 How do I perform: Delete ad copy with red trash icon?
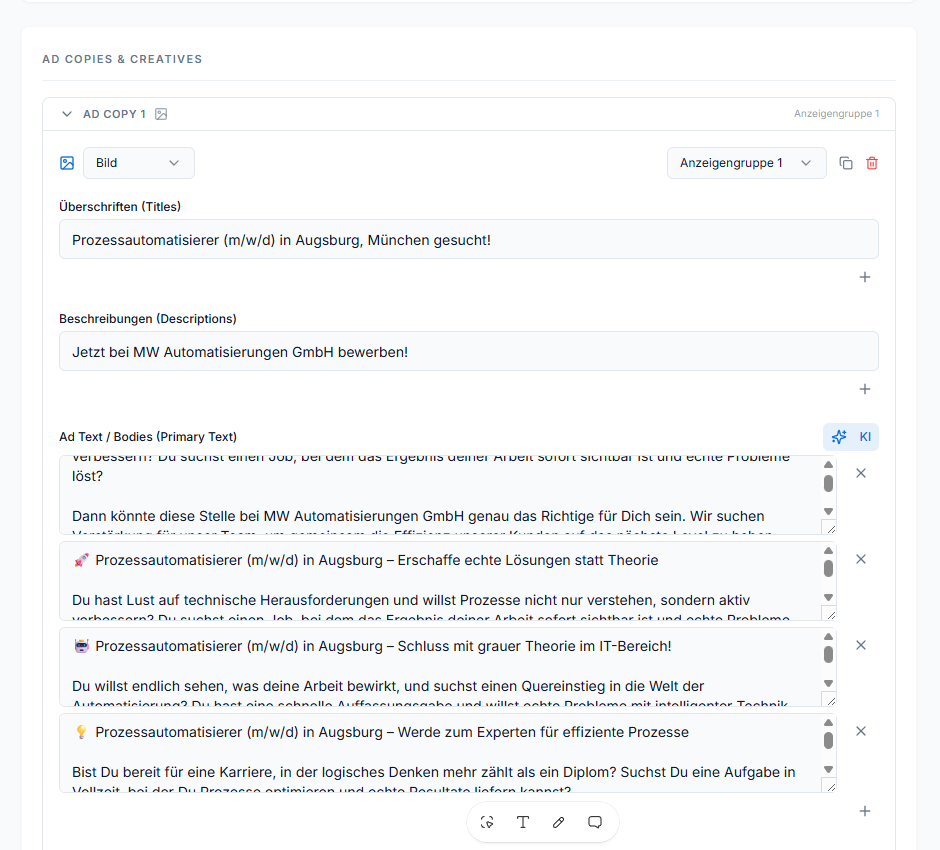coord(872,163)
